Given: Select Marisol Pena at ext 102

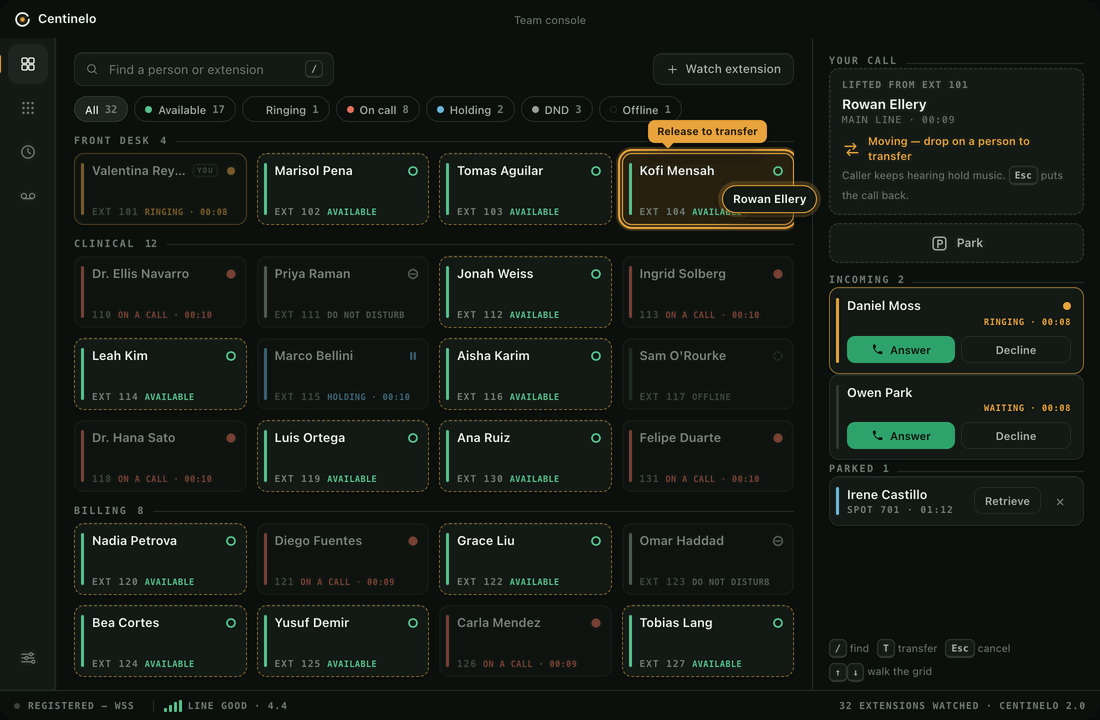Looking at the screenshot, I should (x=342, y=189).
